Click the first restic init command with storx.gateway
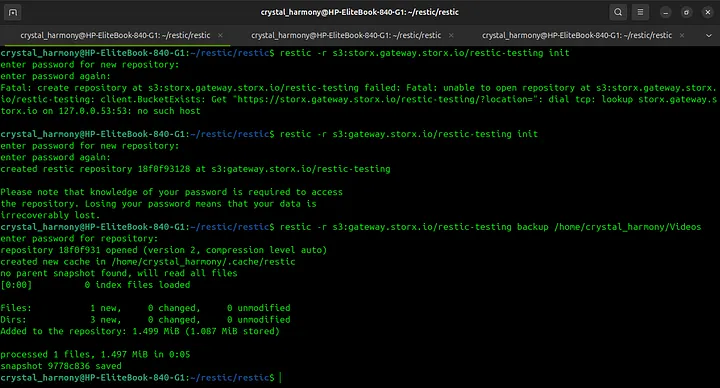720x388 pixels. coord(424,53)
